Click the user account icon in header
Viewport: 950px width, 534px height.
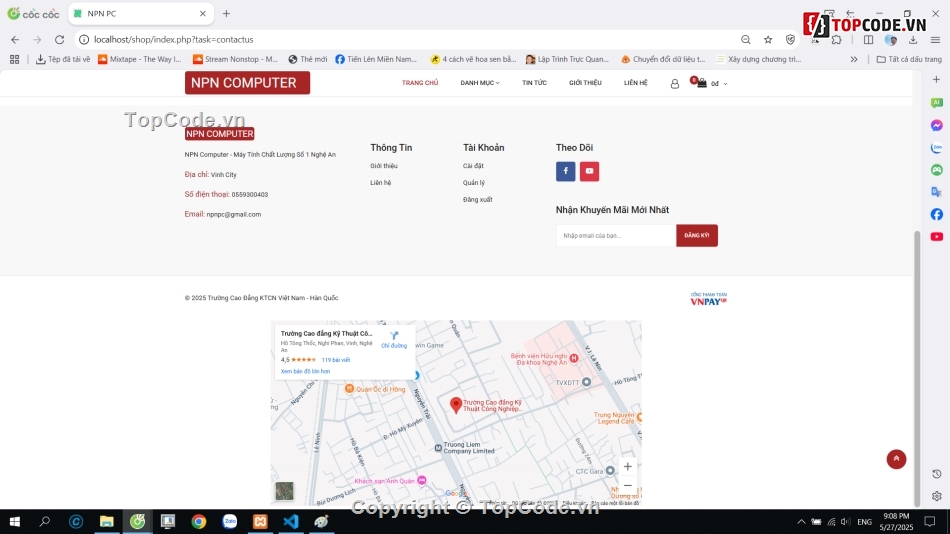click(674, 84)
